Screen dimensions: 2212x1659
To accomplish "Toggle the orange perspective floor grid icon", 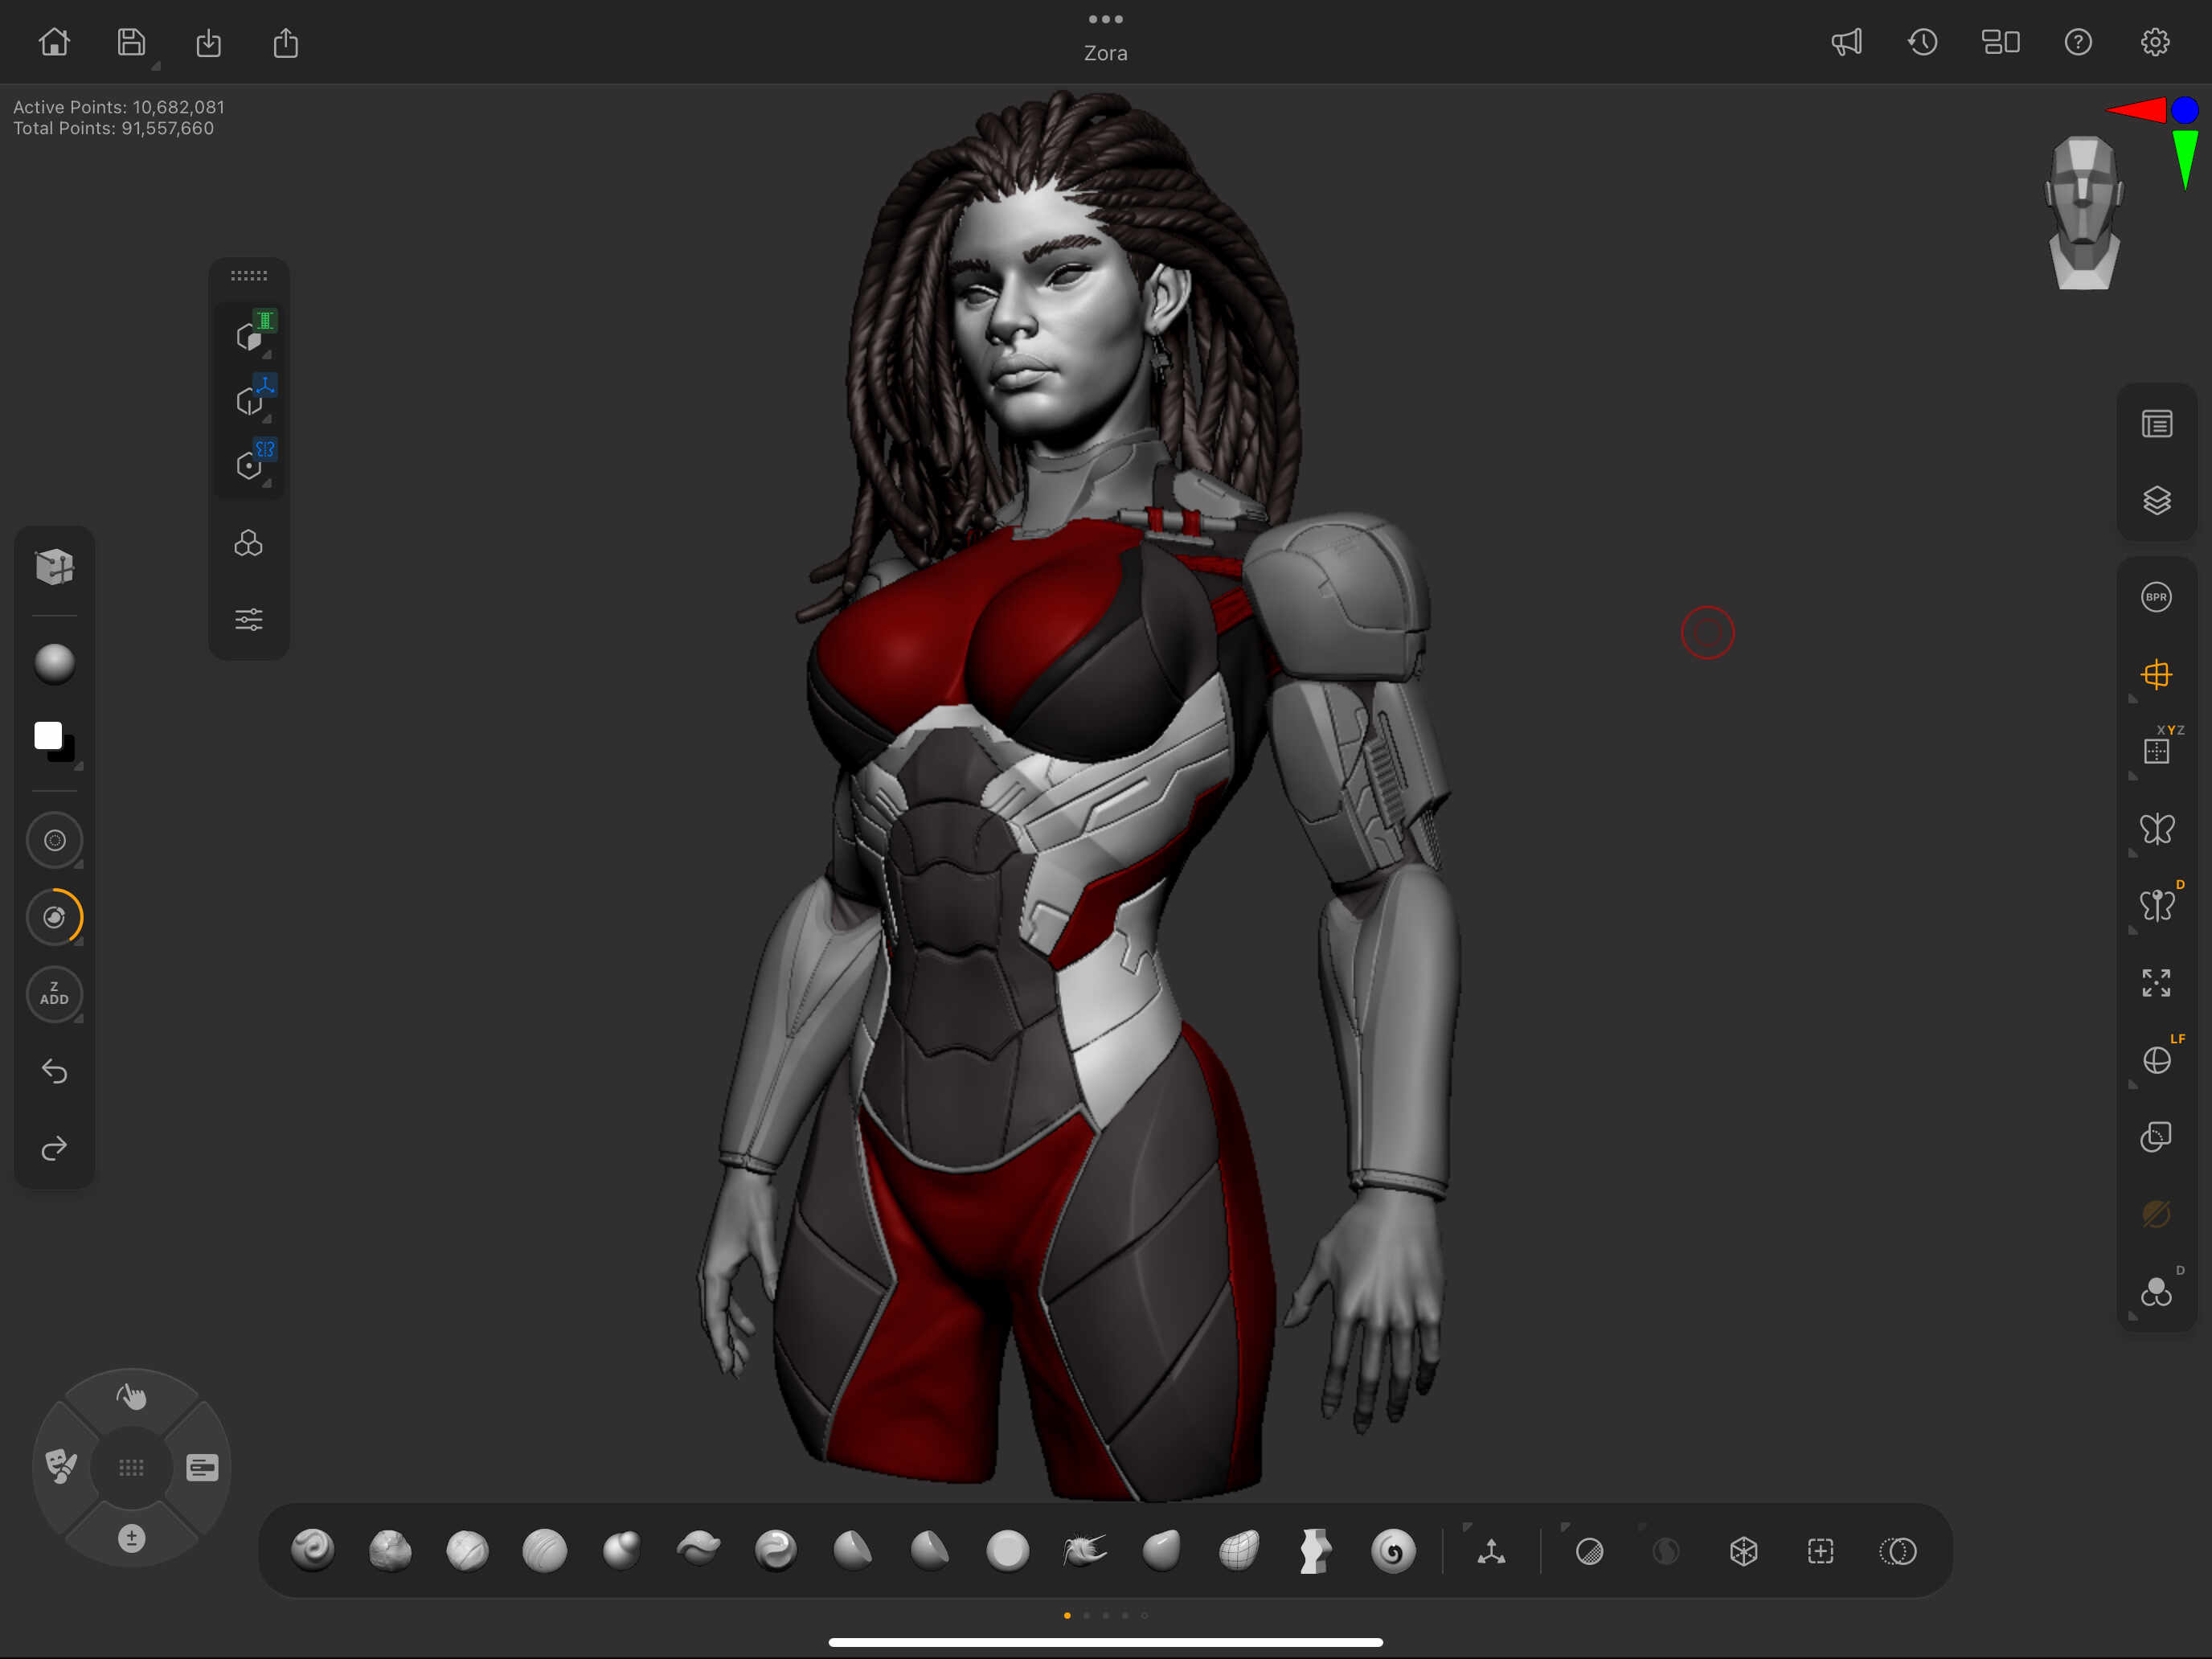I will (2156, 675).
